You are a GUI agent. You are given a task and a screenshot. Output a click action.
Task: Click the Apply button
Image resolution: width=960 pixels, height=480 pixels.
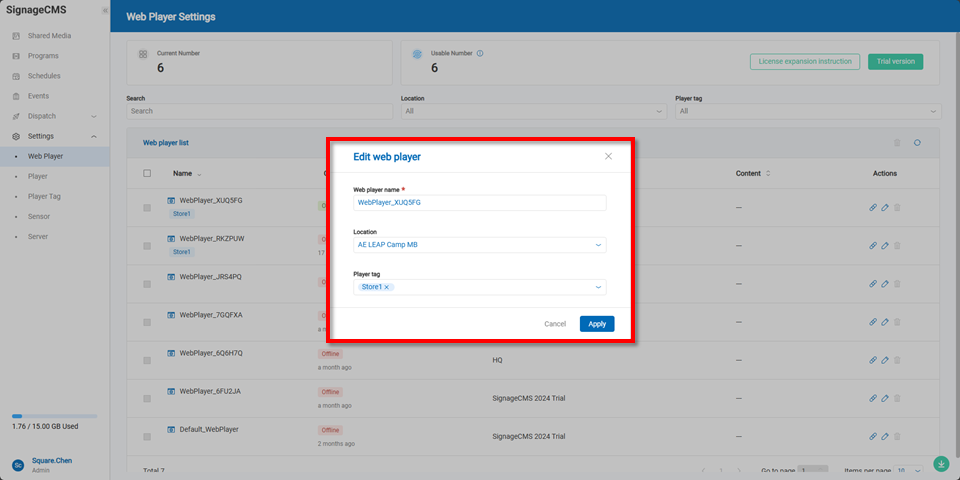pos(597,324)
